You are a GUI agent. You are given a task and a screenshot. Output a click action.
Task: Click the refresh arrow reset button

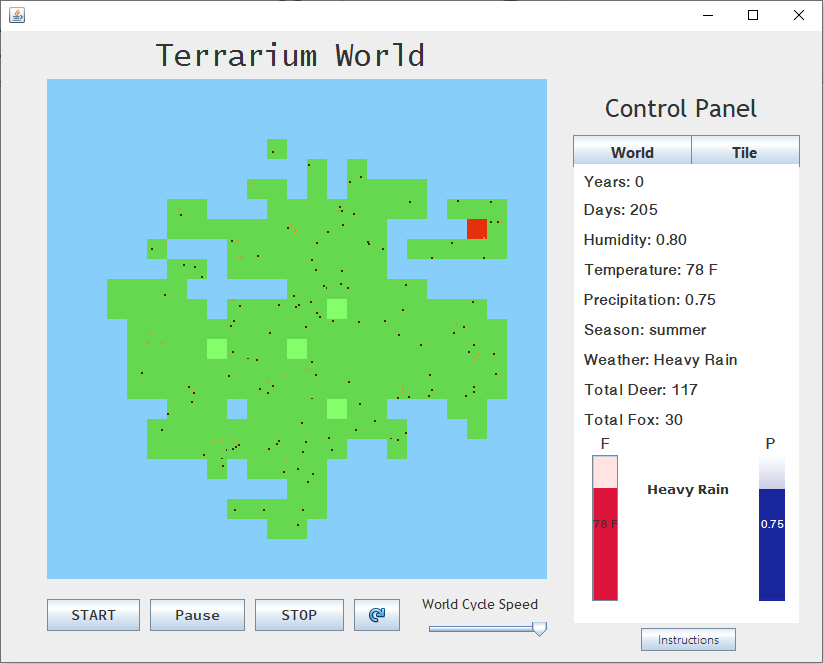coord(377,615)
